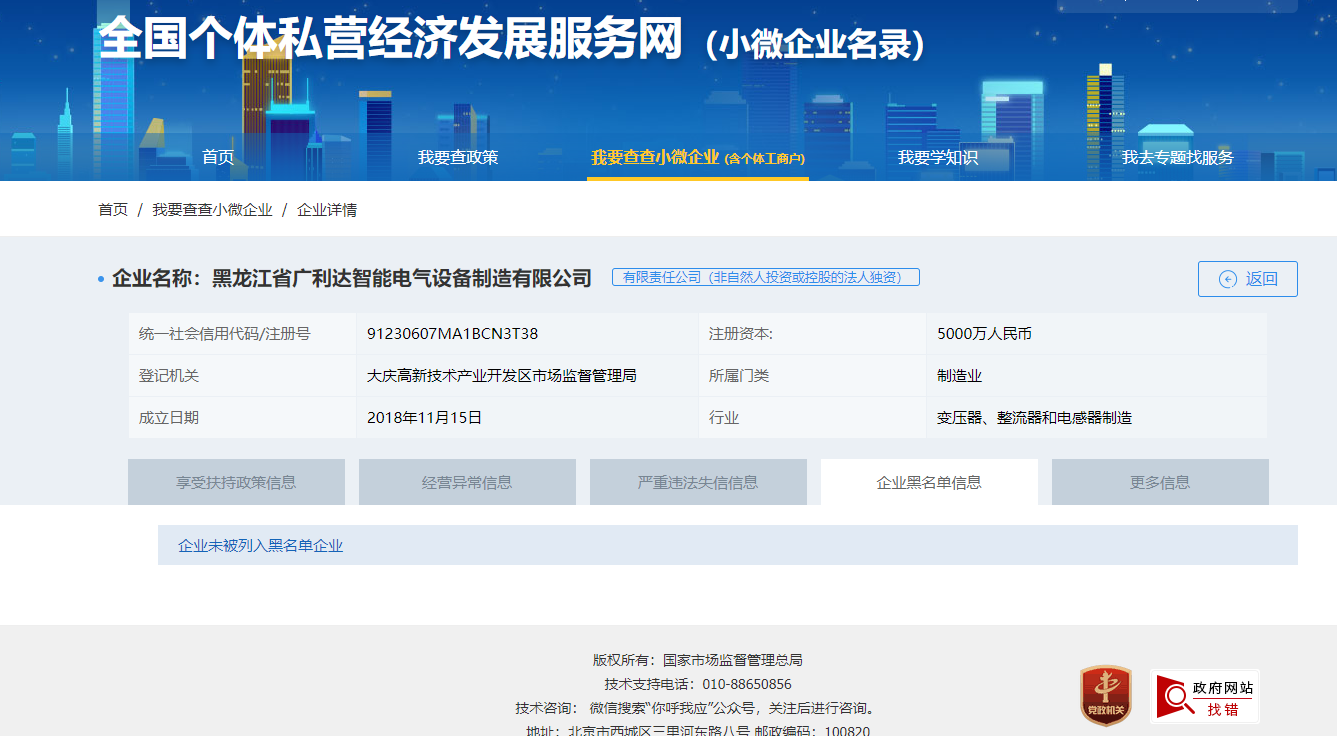Click 我要查查小微企业 breadcrumb link
The image size is (1337, 736).
(x=212, y=210)
